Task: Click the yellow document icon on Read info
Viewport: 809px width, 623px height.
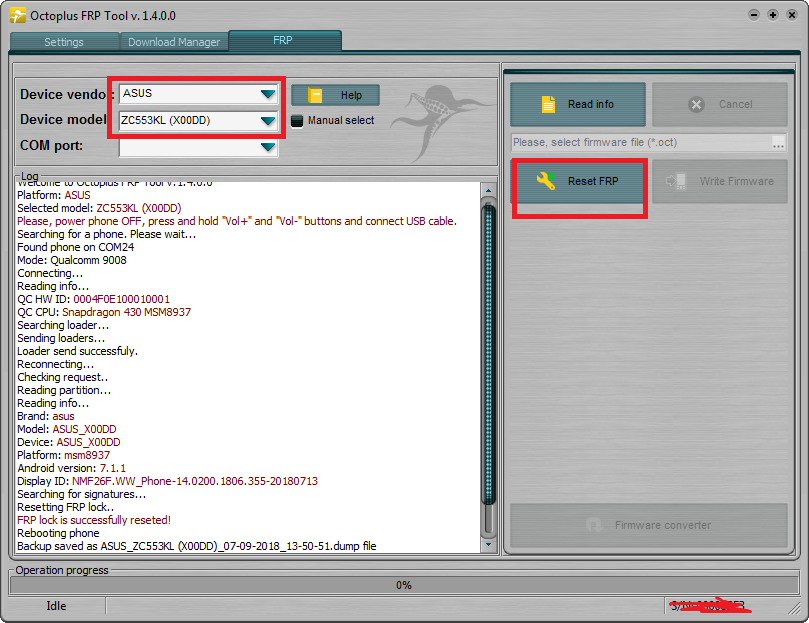Action: (x=548, y=104)
